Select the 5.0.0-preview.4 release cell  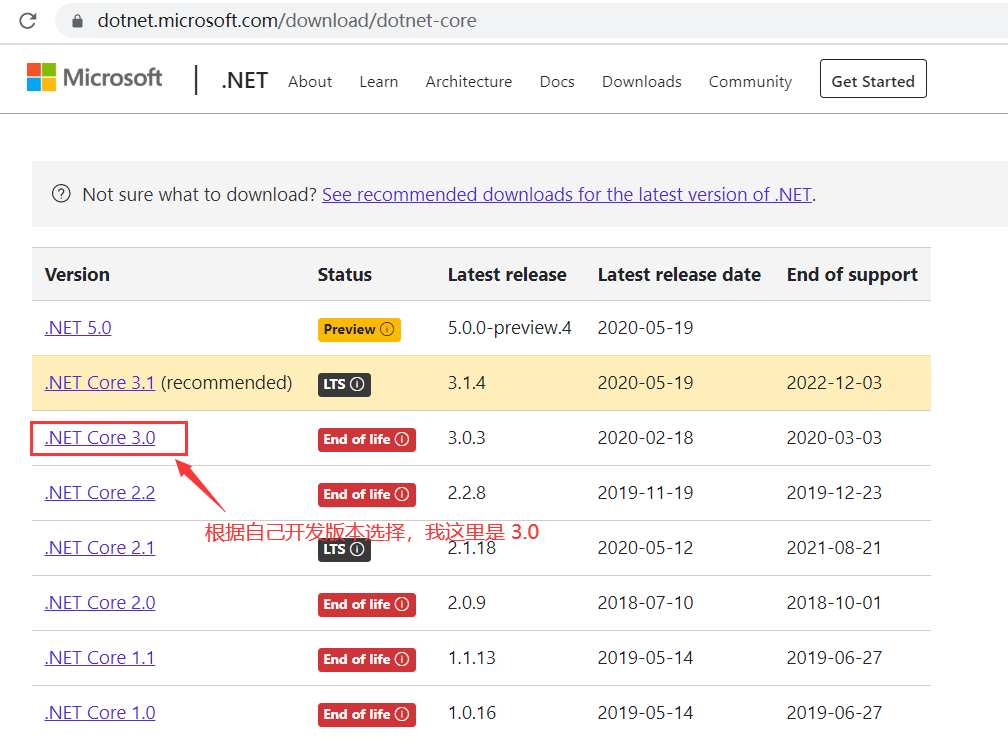pos(510,328)
